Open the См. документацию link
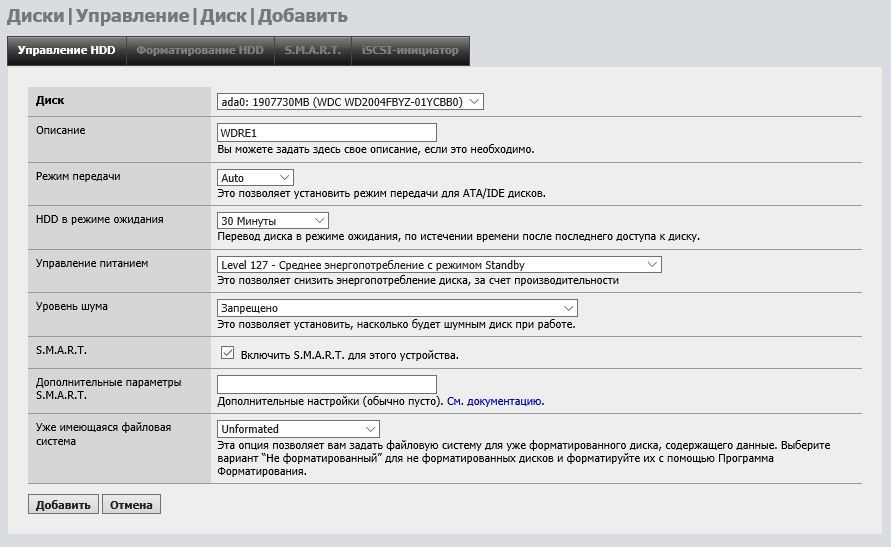The height and width of the screenshot is (547, 891). [496, 401]
